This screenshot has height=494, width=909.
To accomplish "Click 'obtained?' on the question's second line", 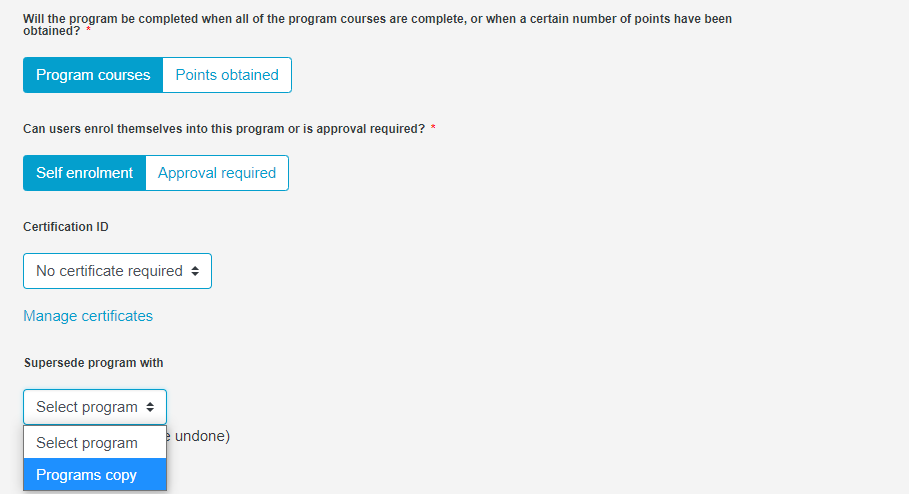I will tap(52, 31).
